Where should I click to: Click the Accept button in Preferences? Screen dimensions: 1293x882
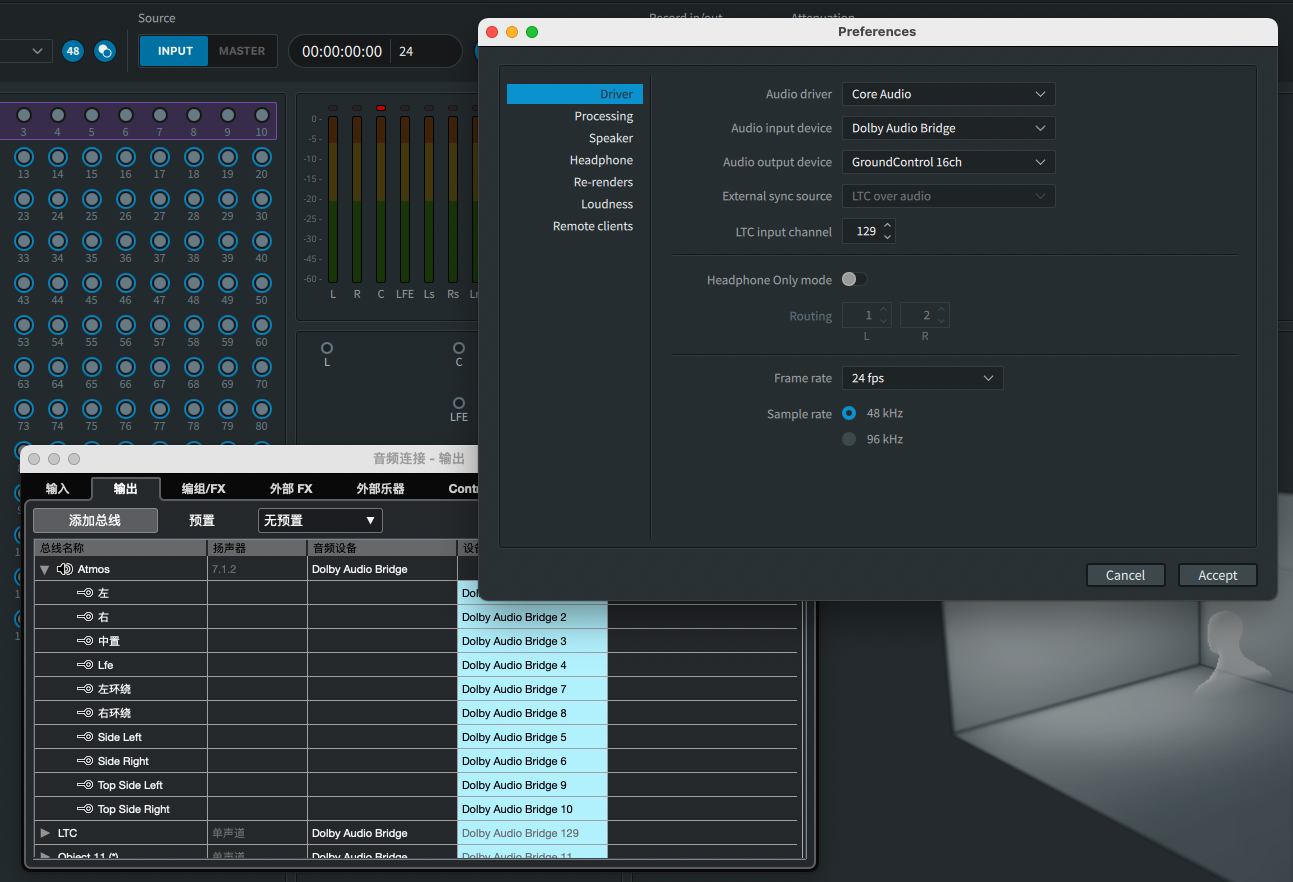1217,575
